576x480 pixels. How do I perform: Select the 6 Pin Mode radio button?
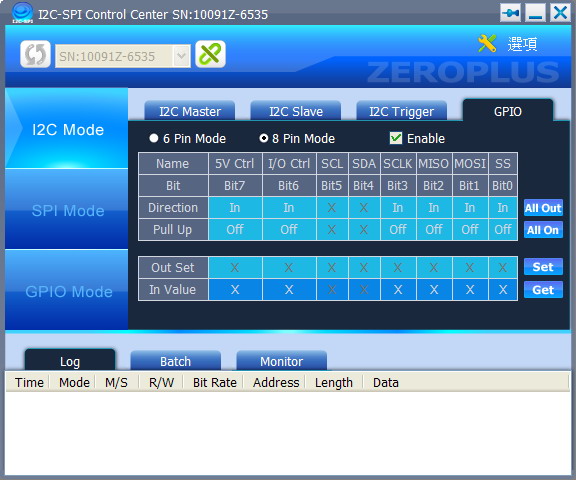coord(154,138)
